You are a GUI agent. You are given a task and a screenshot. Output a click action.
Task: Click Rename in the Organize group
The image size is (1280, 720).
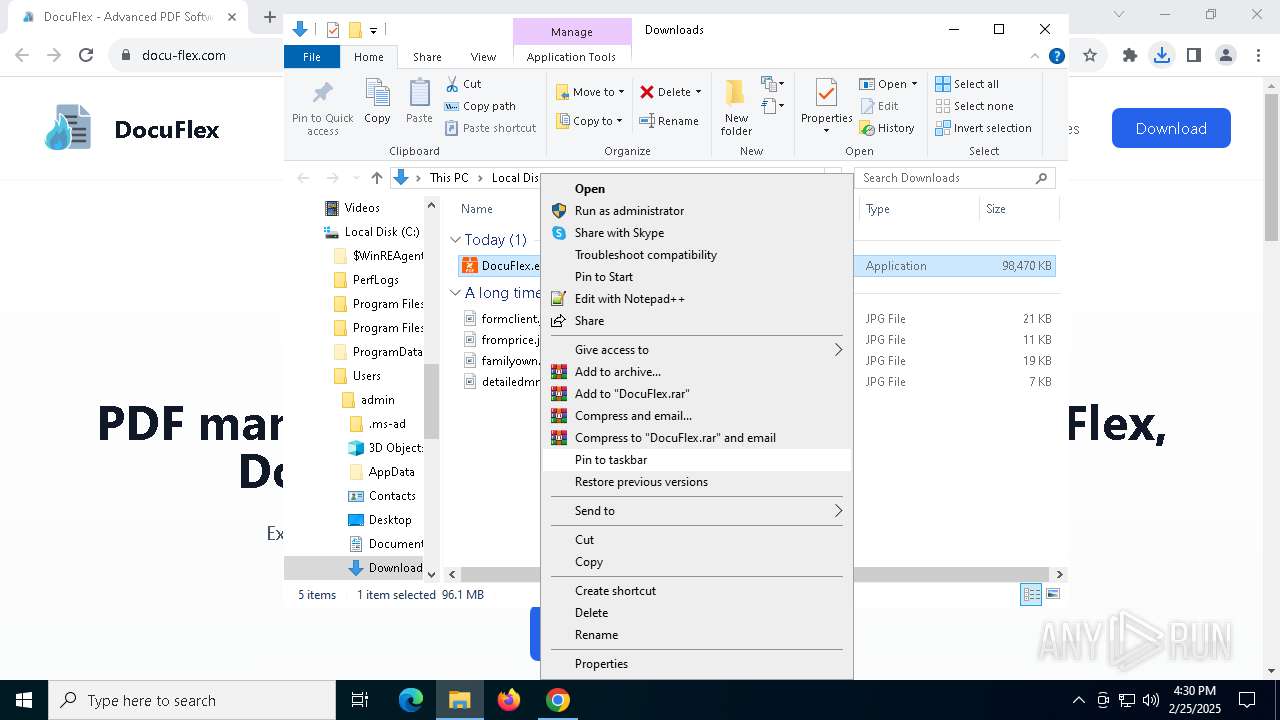click(x=669, y=121)
